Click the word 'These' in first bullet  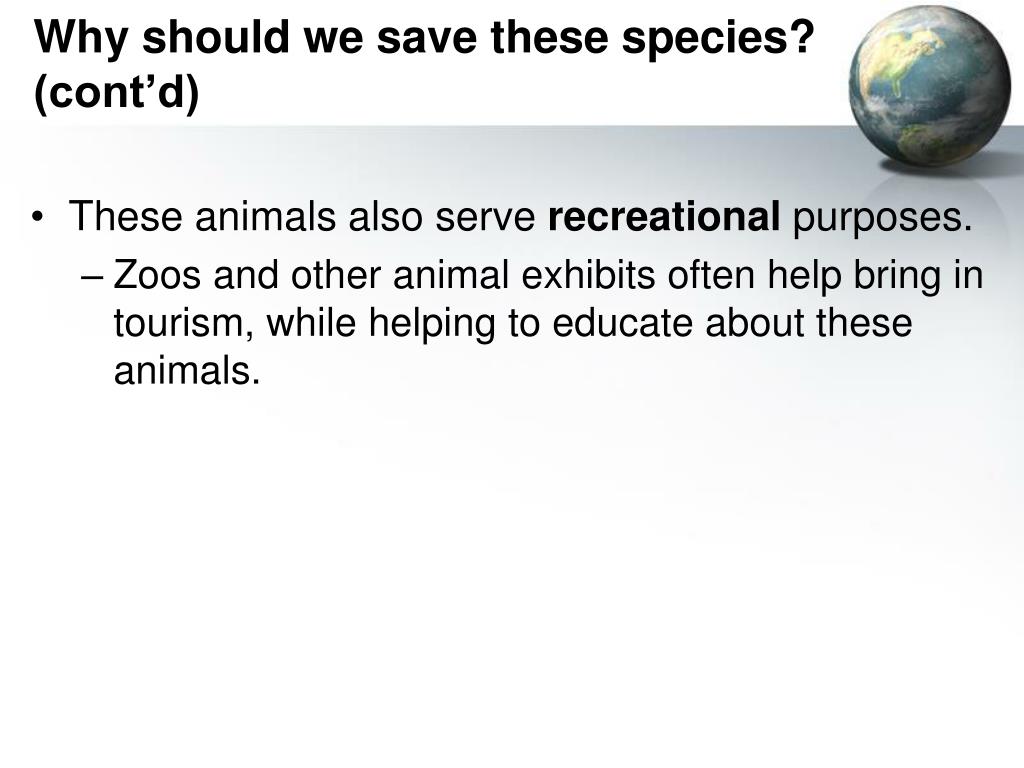coord(125,217)
